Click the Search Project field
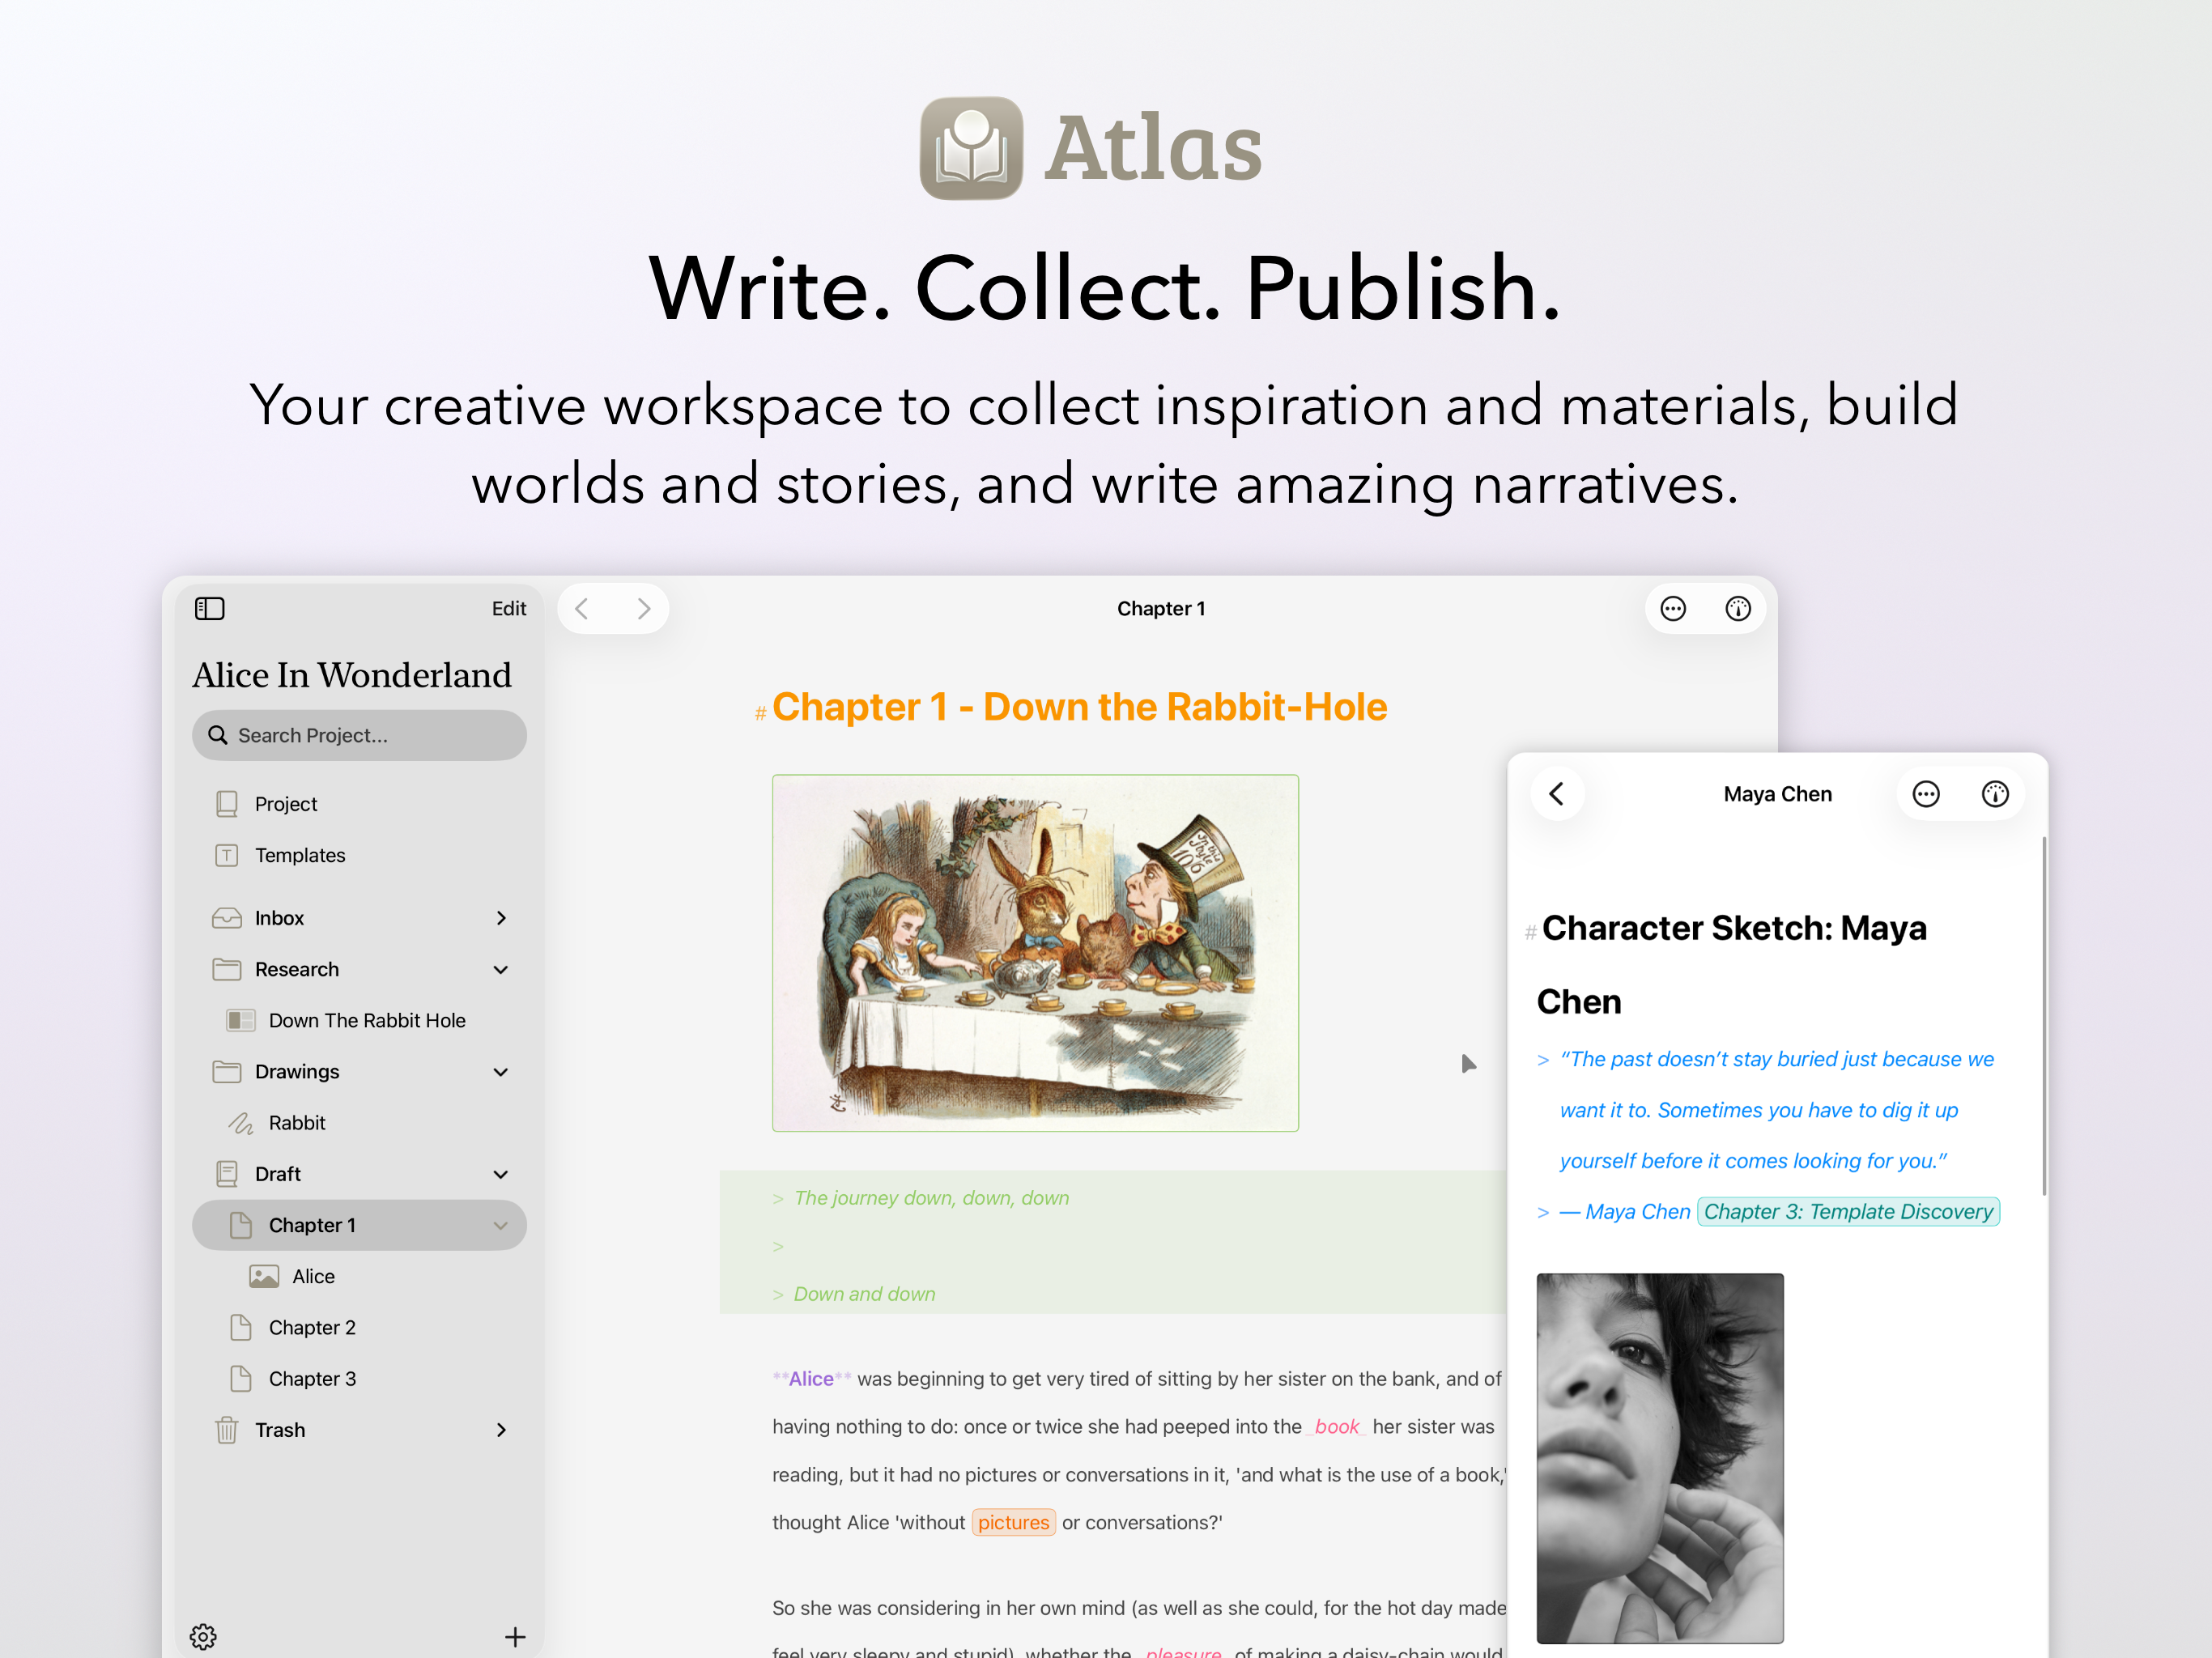This screenshot has height=1658, width=2212. tap(359, 735)
